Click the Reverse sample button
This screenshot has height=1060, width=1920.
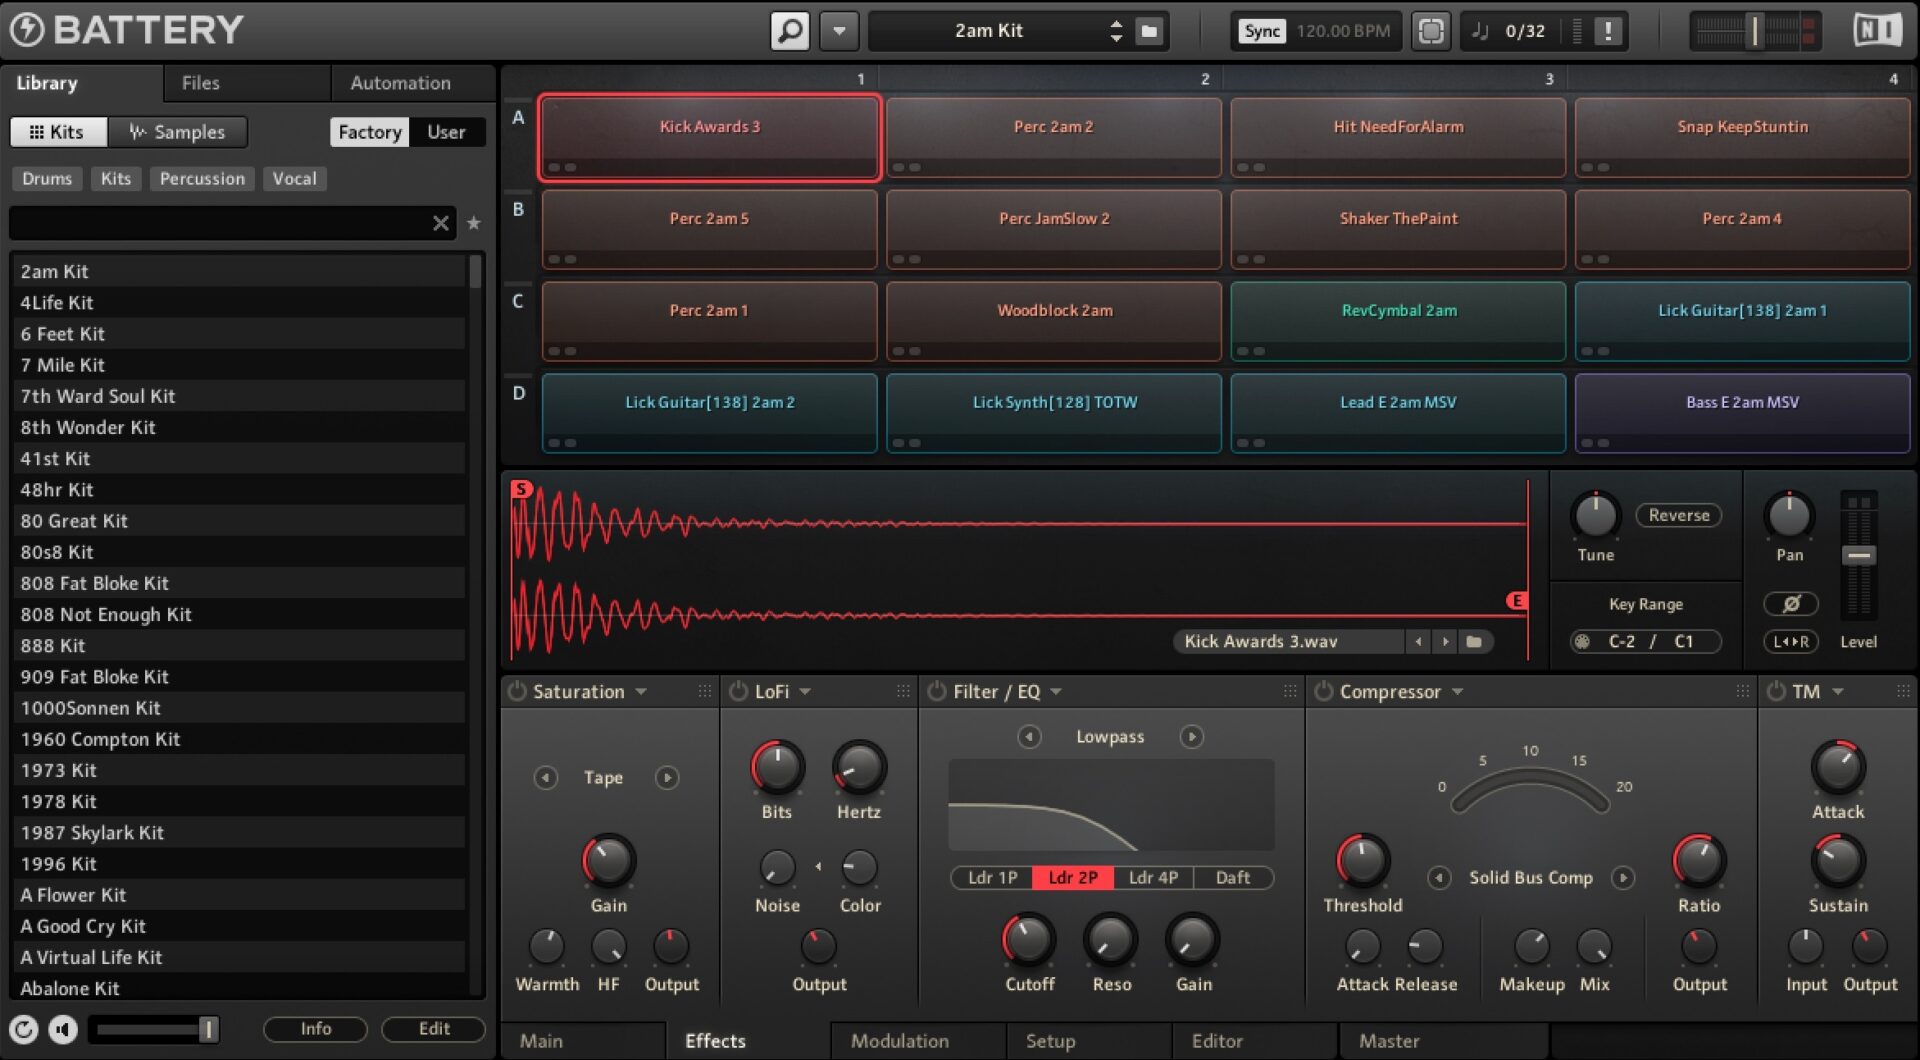1677,515
